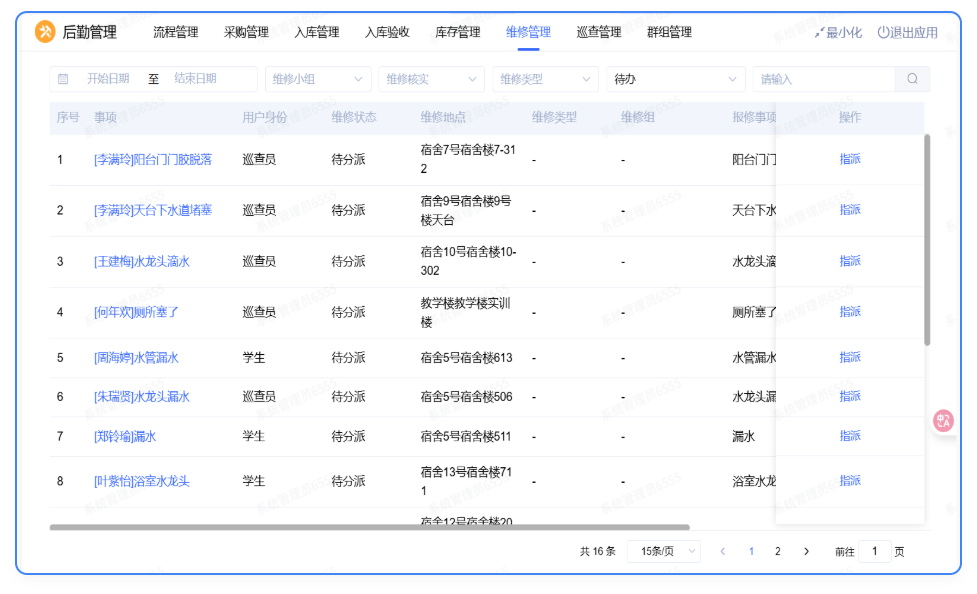Go to previous page using left arrow
The width and height of the screenshot is (977, 594).
click(x=723, y=551)
